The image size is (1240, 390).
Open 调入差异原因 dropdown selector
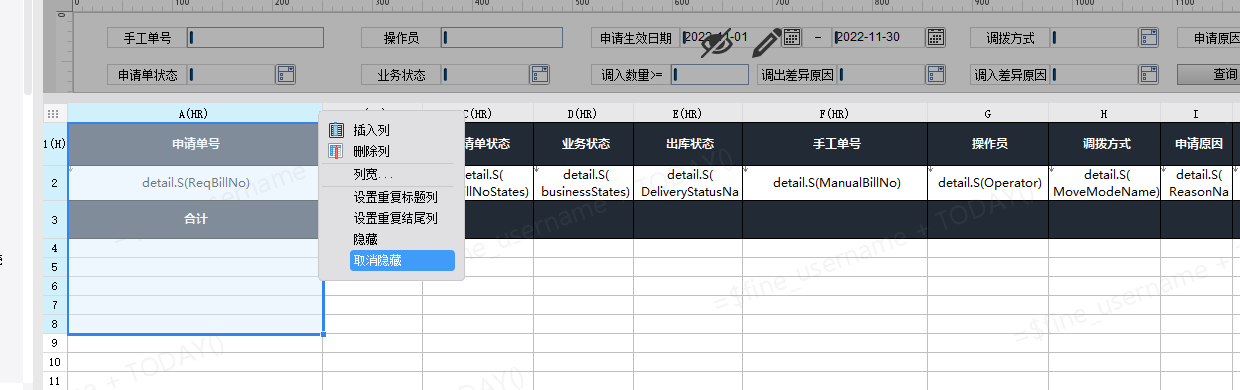[1148, 74]
